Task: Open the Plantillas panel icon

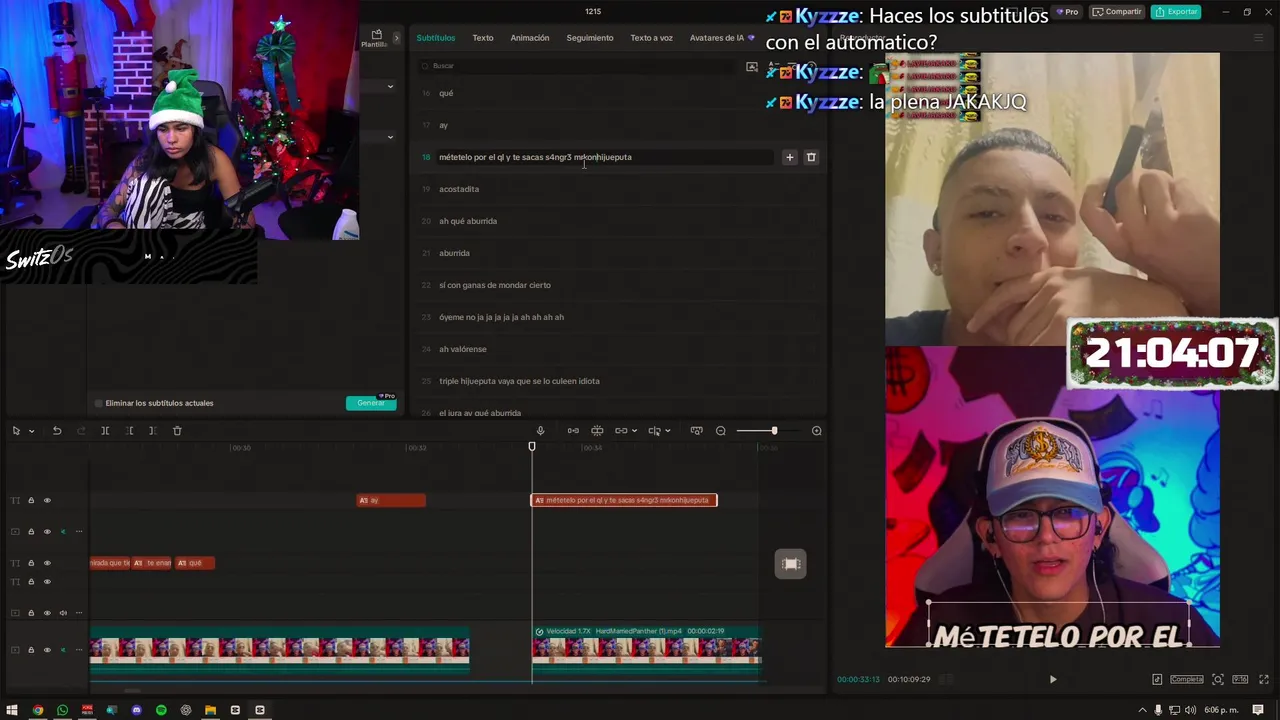Action: (x=376, y=38)
